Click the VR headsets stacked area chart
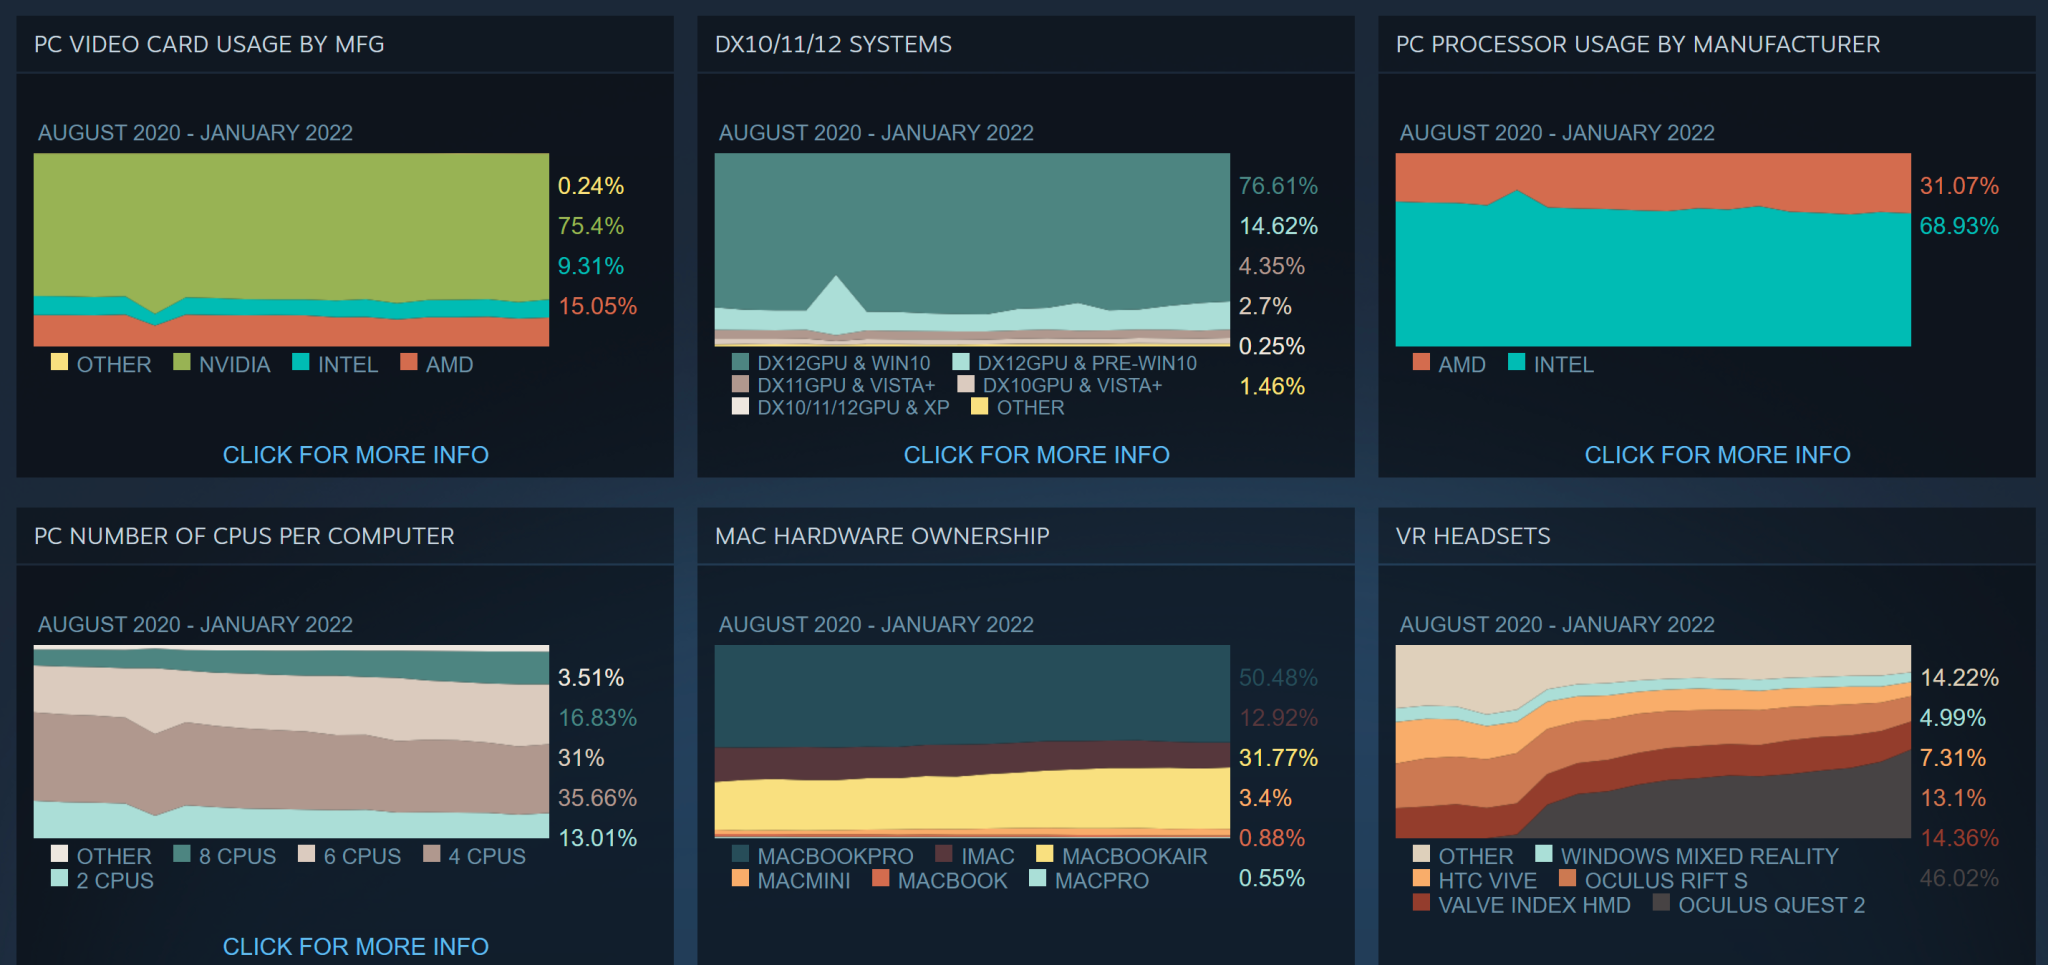The image size is (2048, 965). (1652, 741)
